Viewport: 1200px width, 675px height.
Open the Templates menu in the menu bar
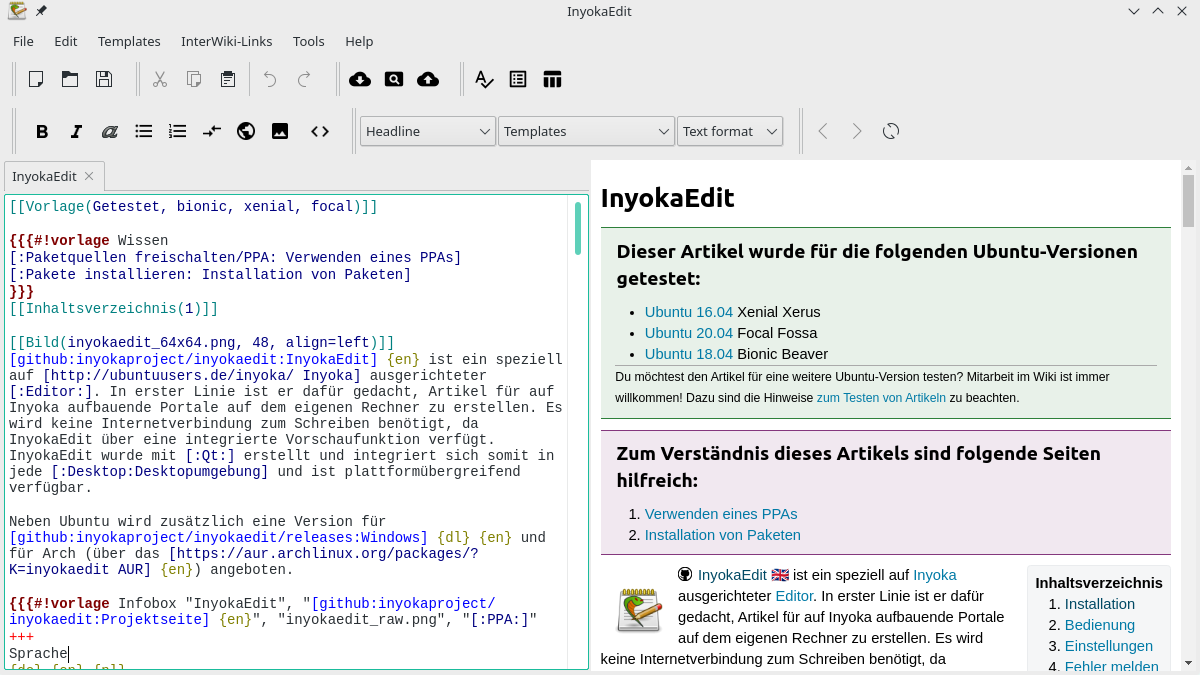tap(129, 41)
